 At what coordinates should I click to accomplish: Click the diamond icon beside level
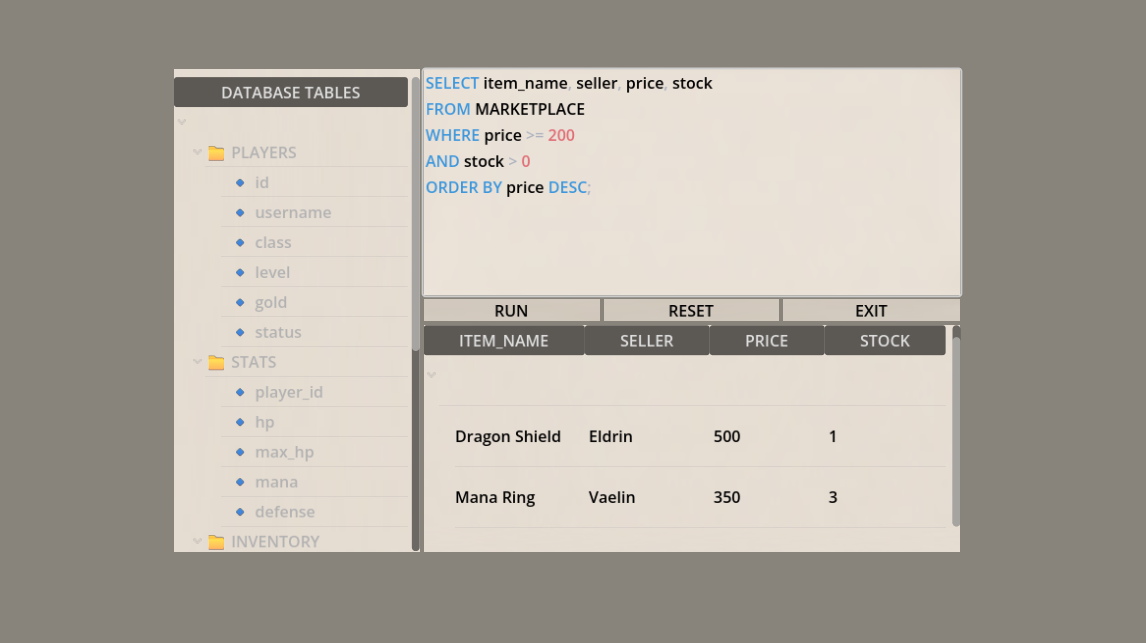(x=240, y=273)
